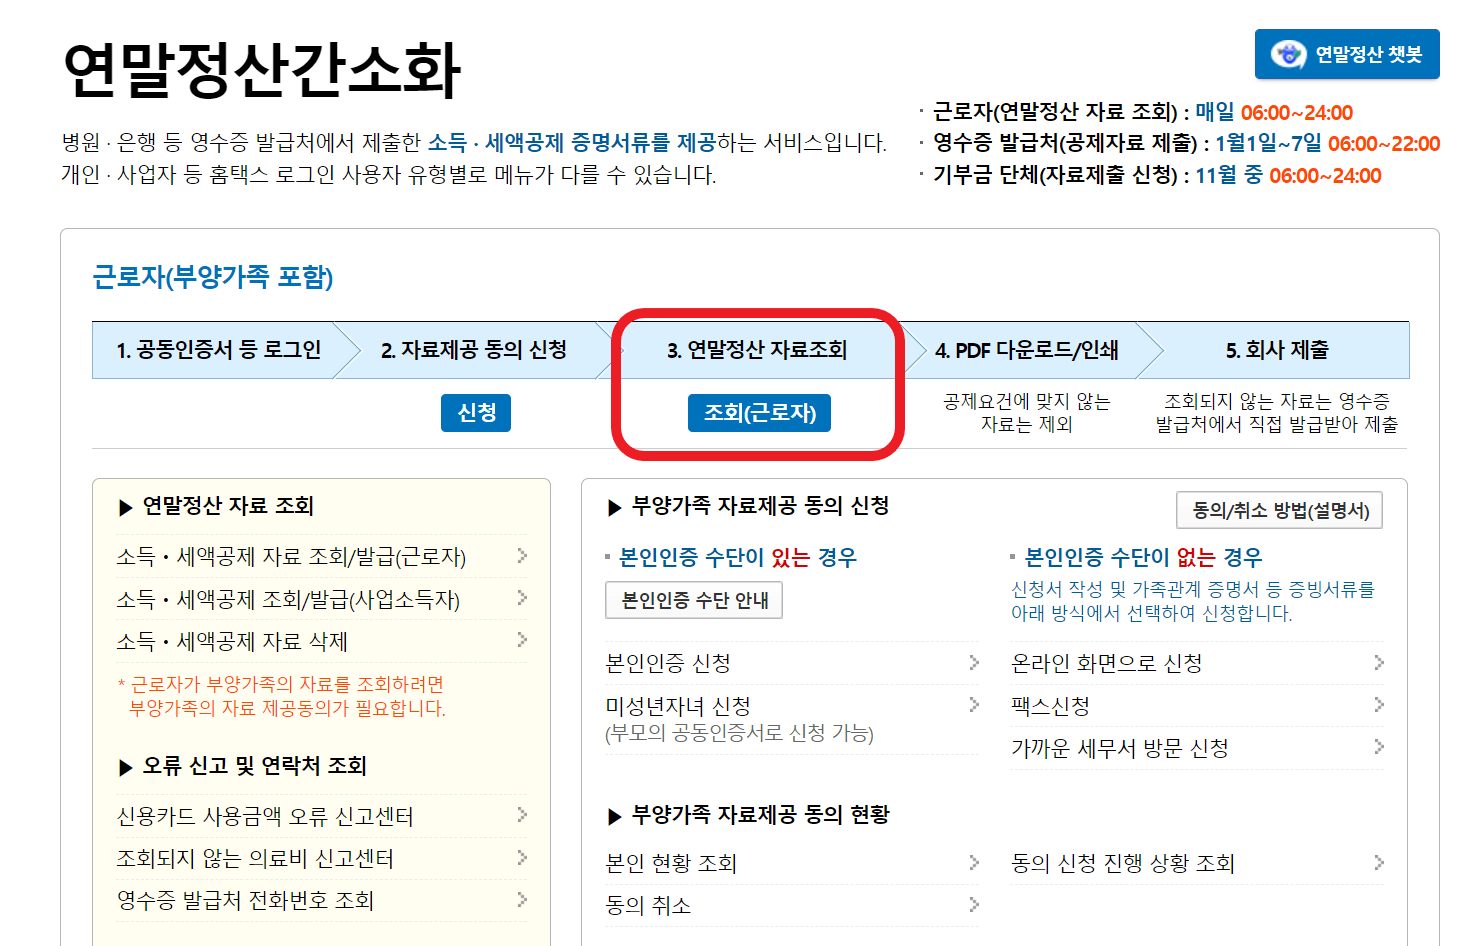Click the 오류 신고 및 연락처 조회 heading
1471x946 pixels.
click(x=254, y=766)
